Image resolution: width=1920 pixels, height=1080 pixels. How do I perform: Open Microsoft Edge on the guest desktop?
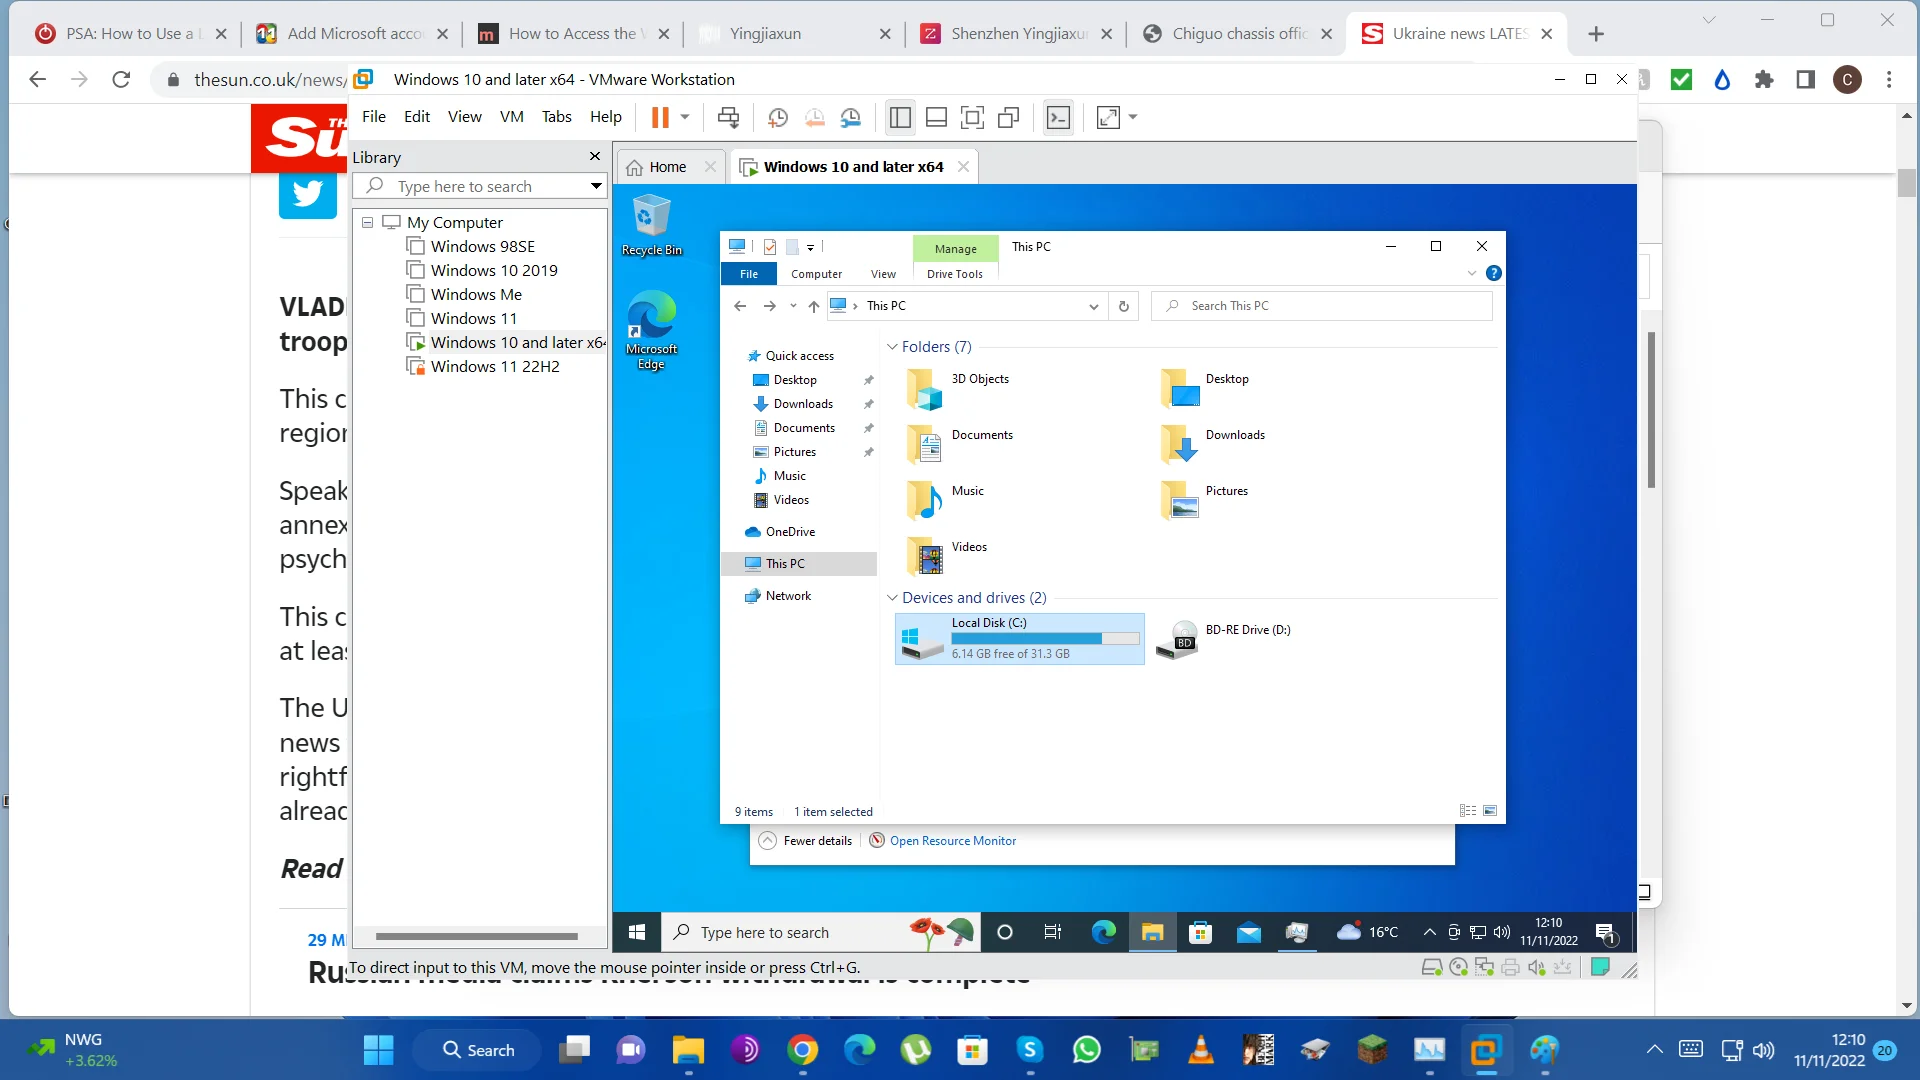[651, 330]
